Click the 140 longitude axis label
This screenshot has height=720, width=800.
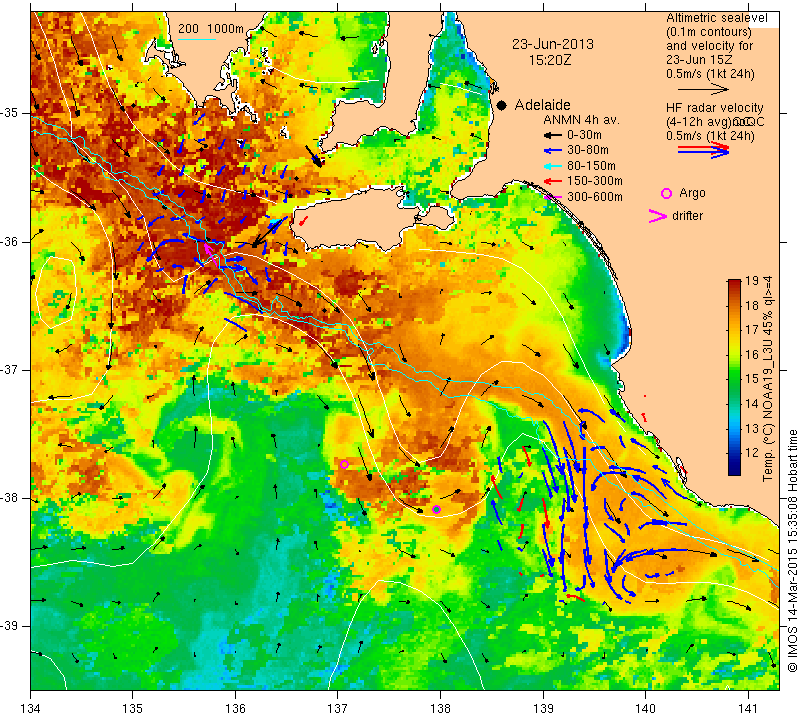click(x=645, y=709)
